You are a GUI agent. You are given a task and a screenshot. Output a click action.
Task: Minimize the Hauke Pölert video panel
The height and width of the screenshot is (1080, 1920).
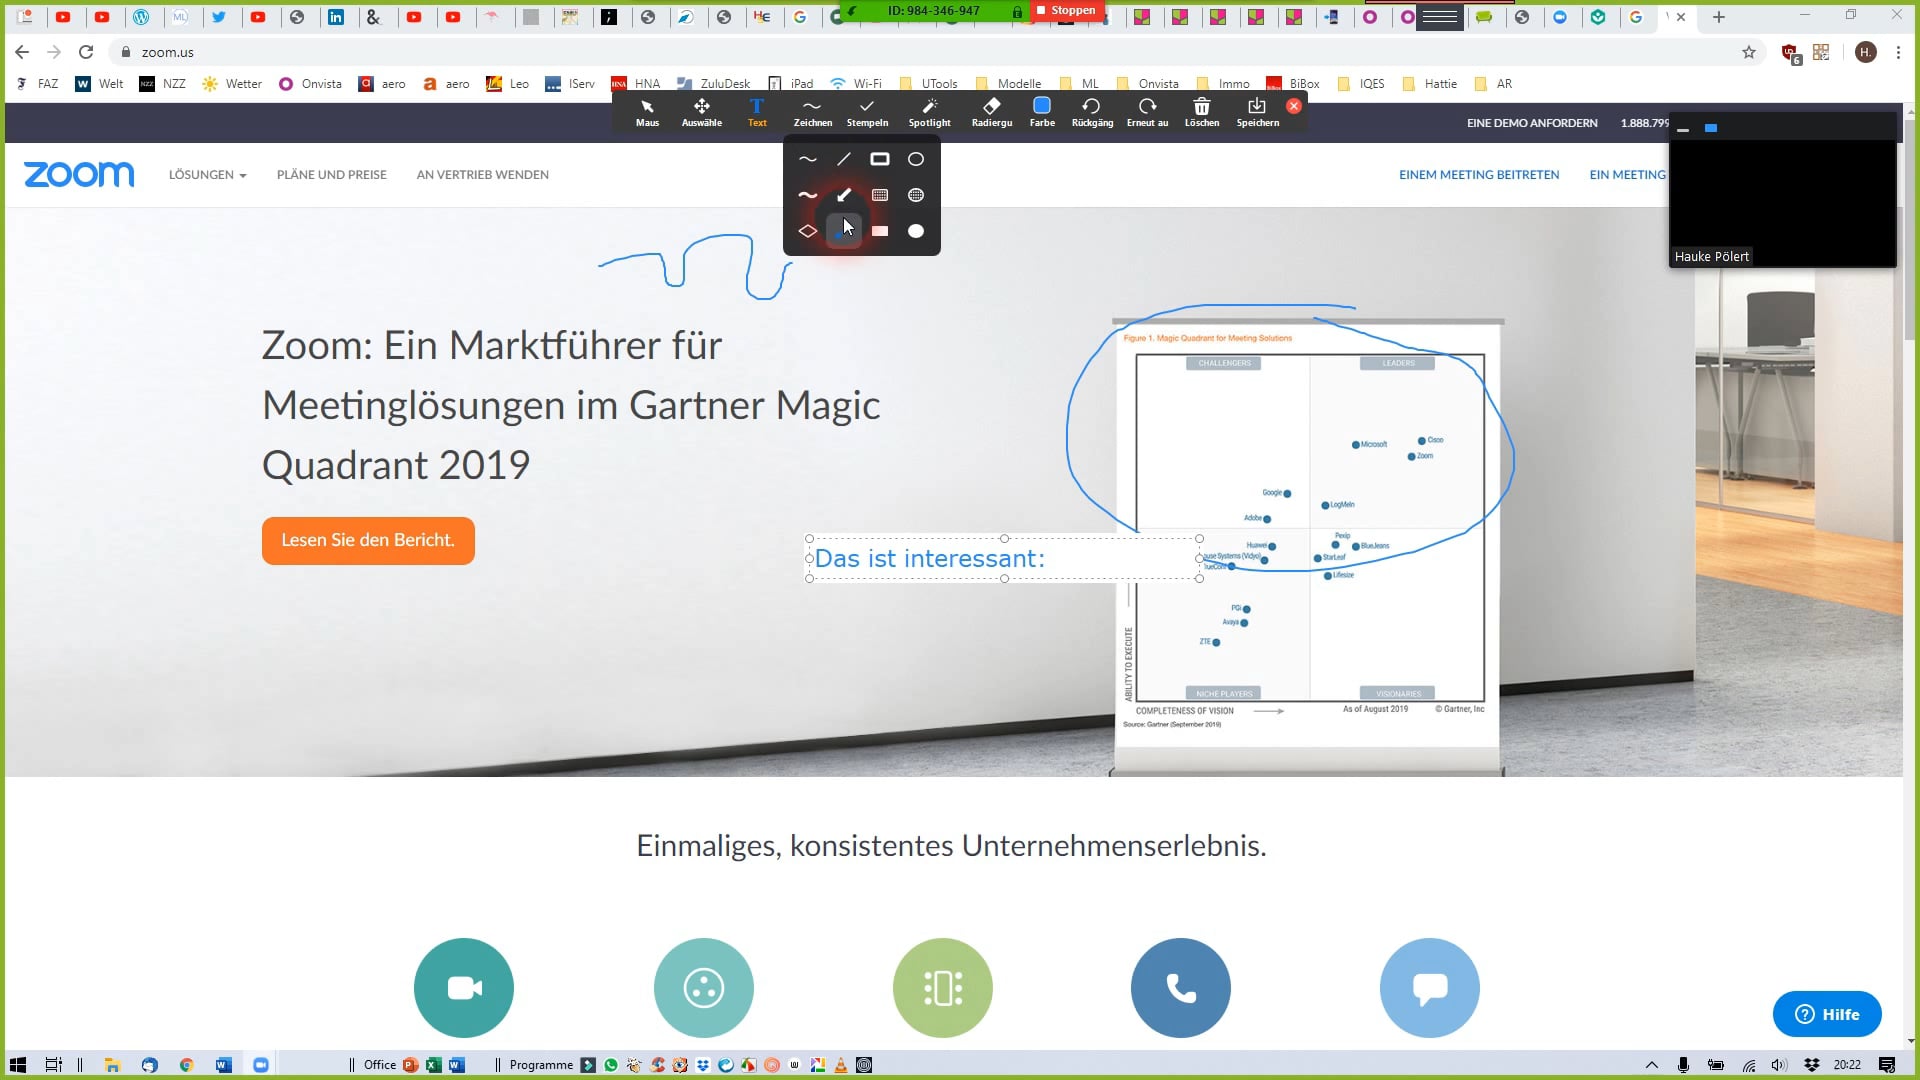[1683, 129]
